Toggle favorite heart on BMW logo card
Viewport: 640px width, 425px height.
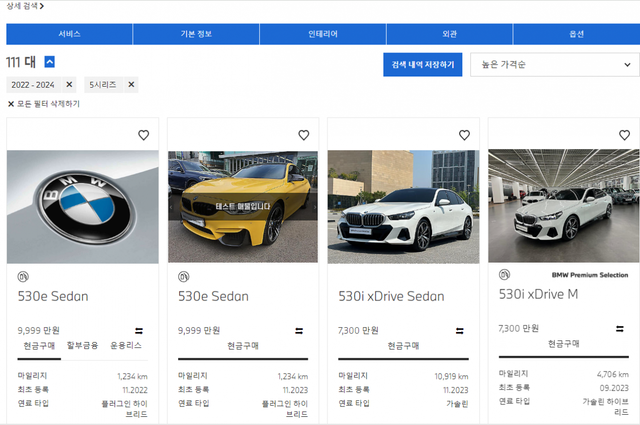pyautogui.click(x=144, y=135)
